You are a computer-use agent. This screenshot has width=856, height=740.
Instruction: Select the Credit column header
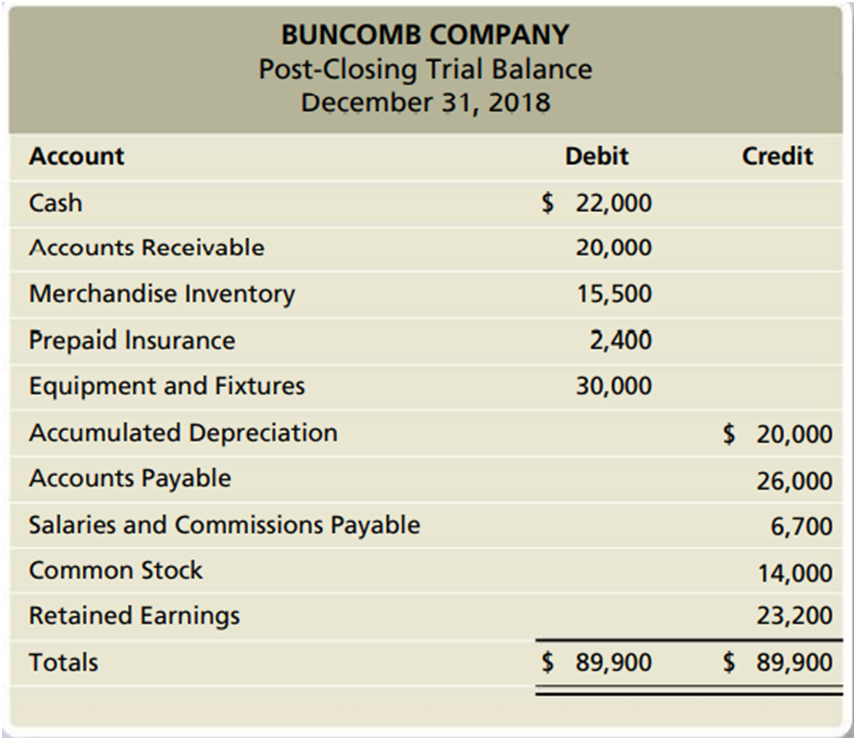(777, 157)
